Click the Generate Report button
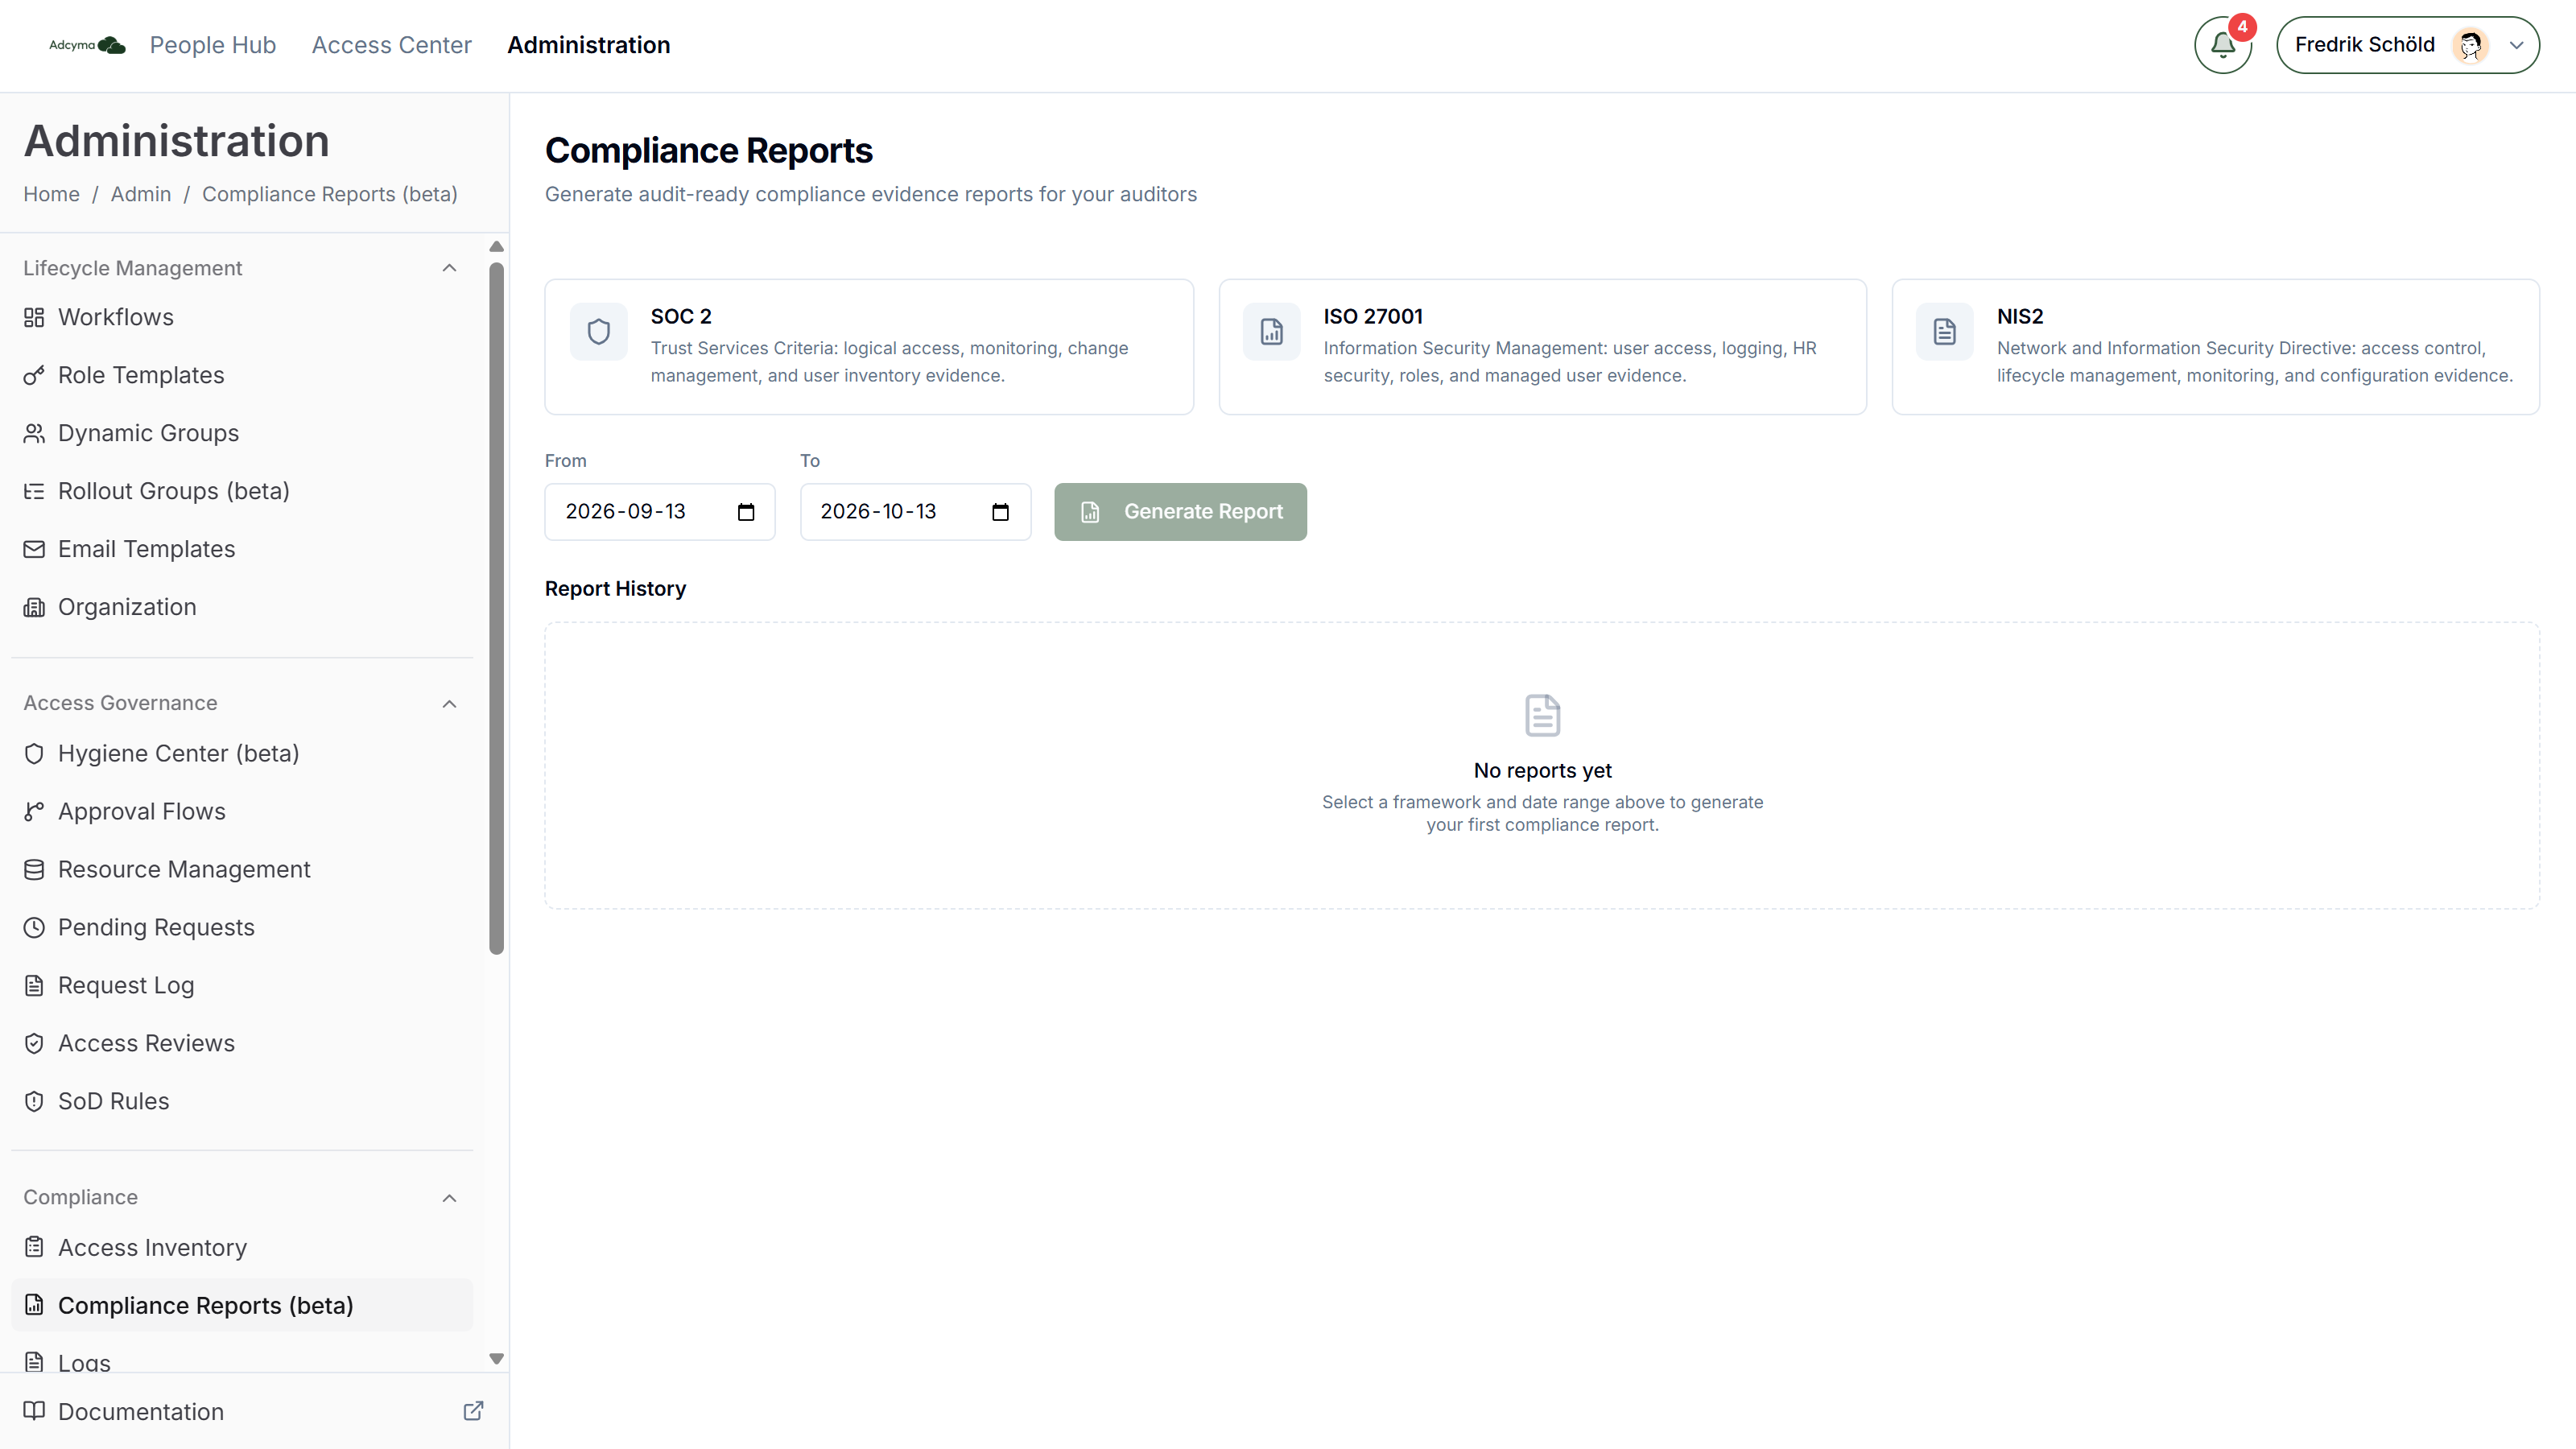Viewport: 2576px width, 1449px height. [1180, 512]
